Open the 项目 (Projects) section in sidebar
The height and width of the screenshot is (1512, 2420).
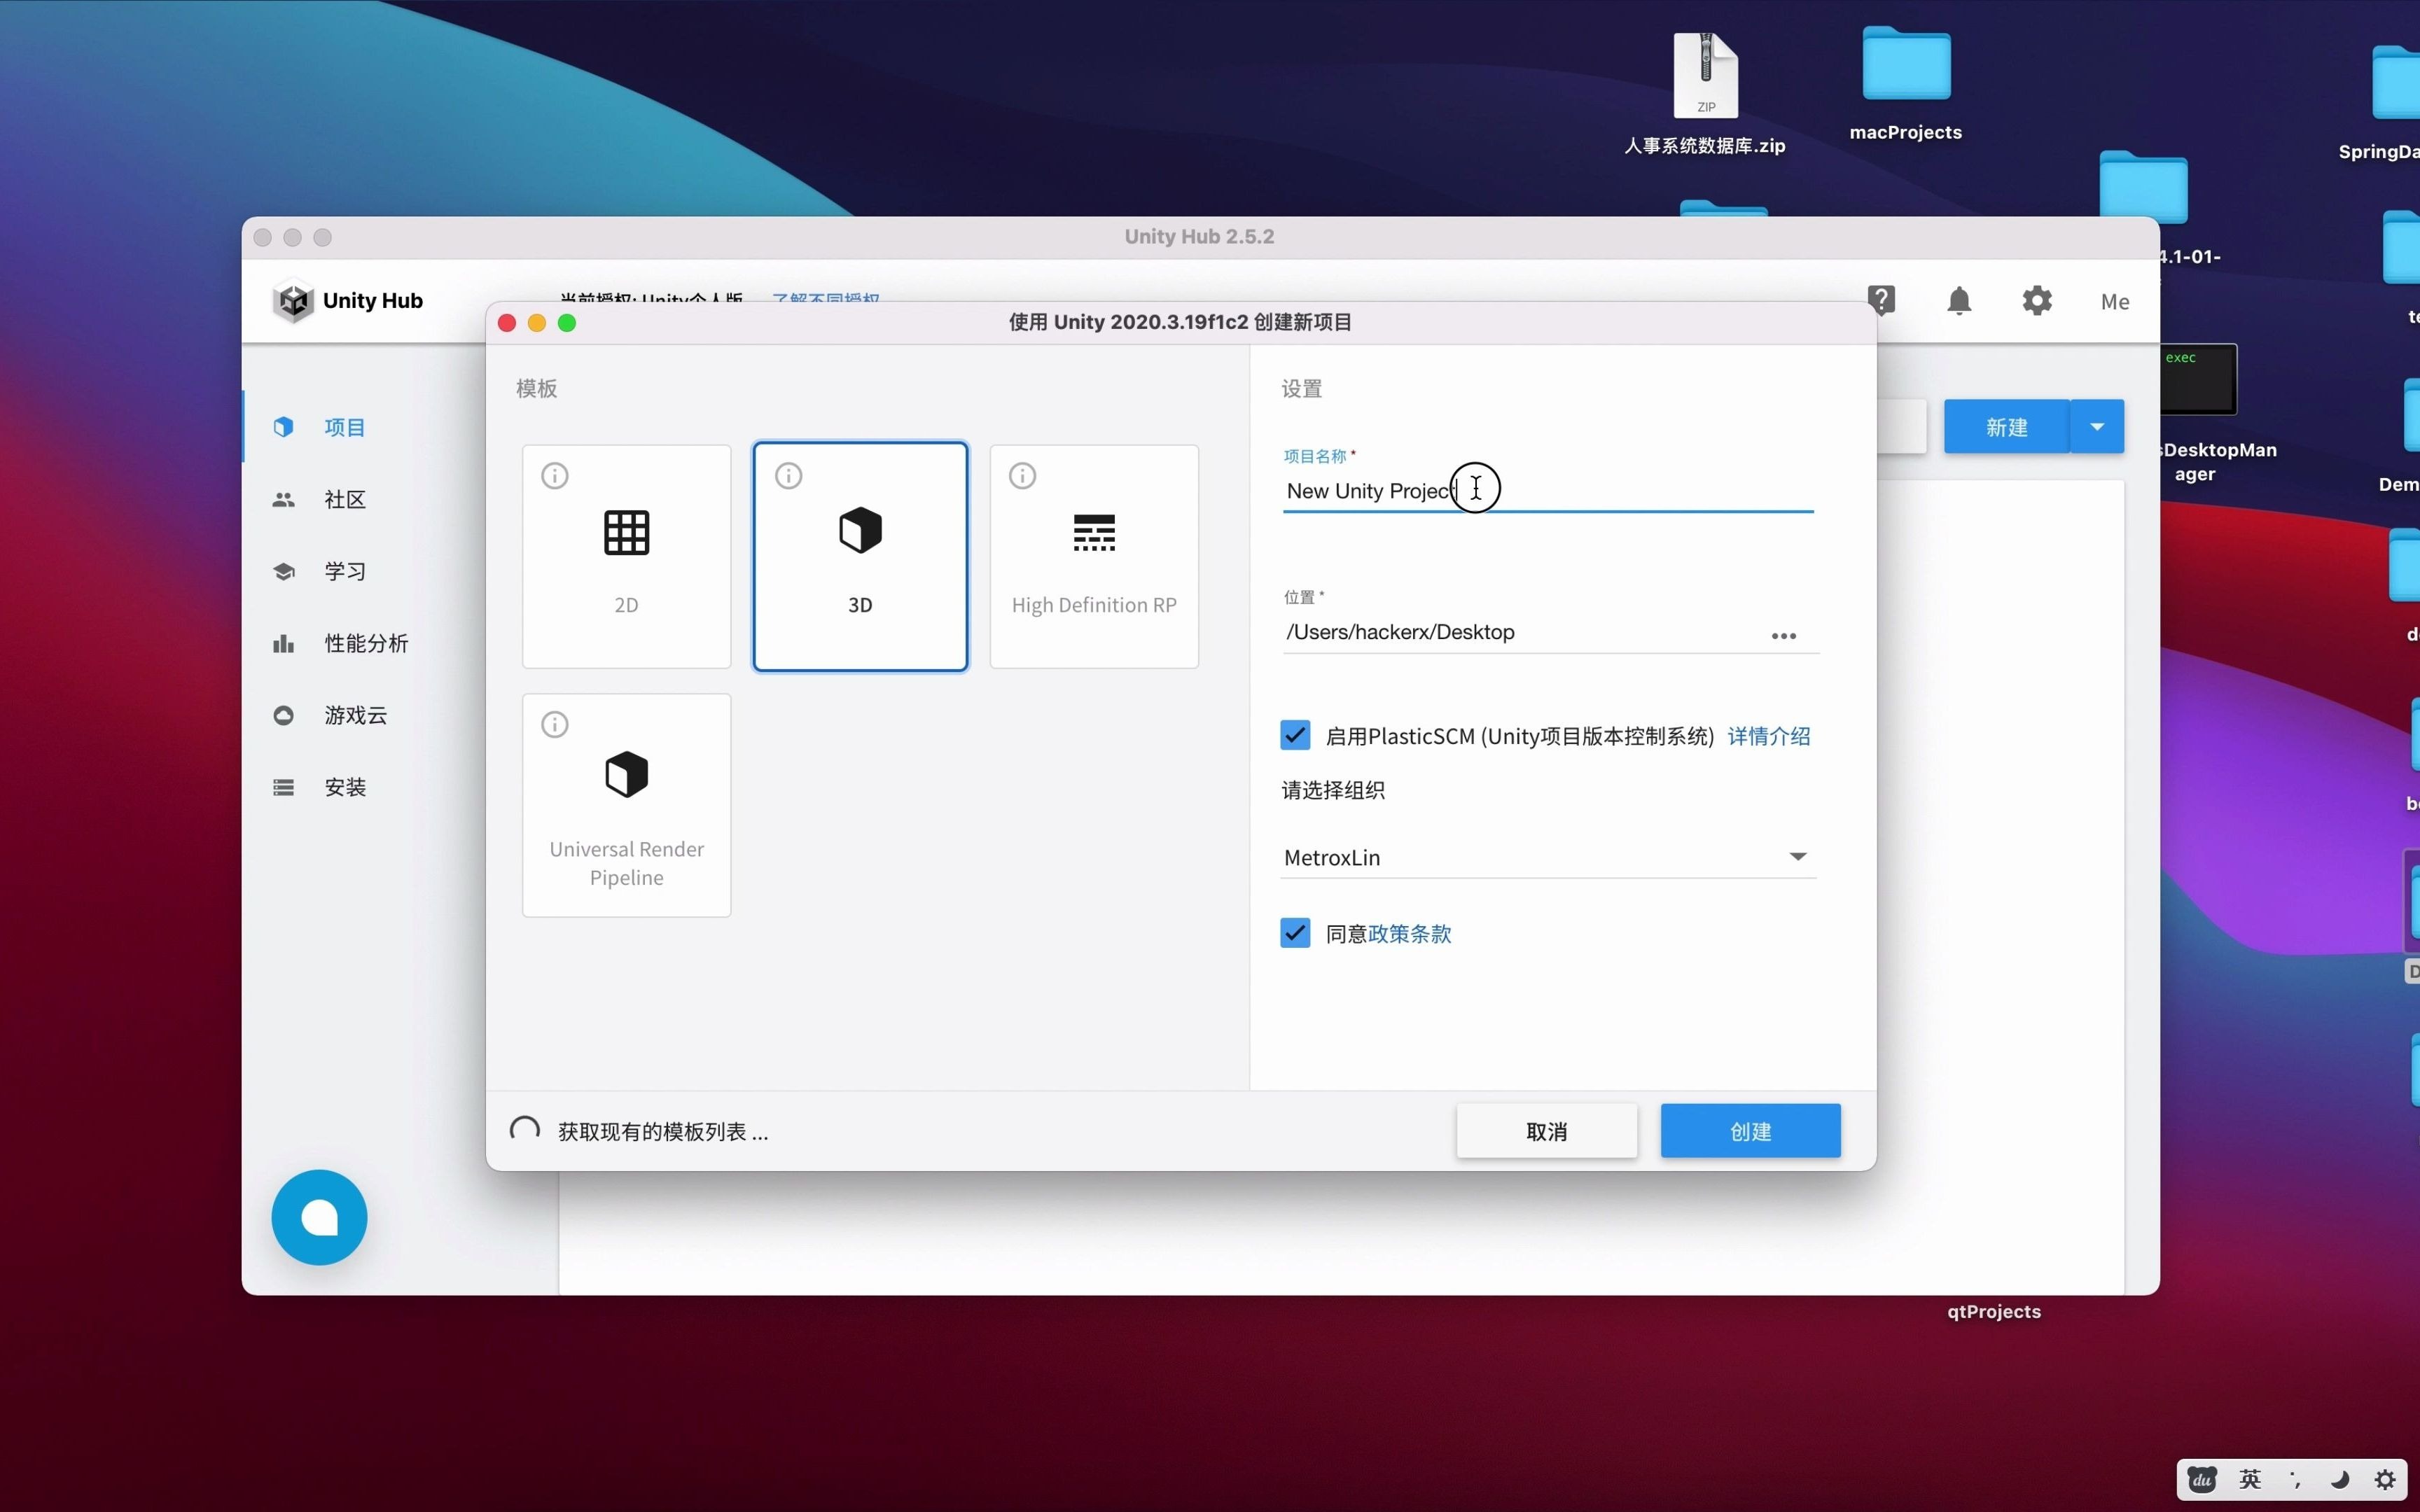[343, 426]
